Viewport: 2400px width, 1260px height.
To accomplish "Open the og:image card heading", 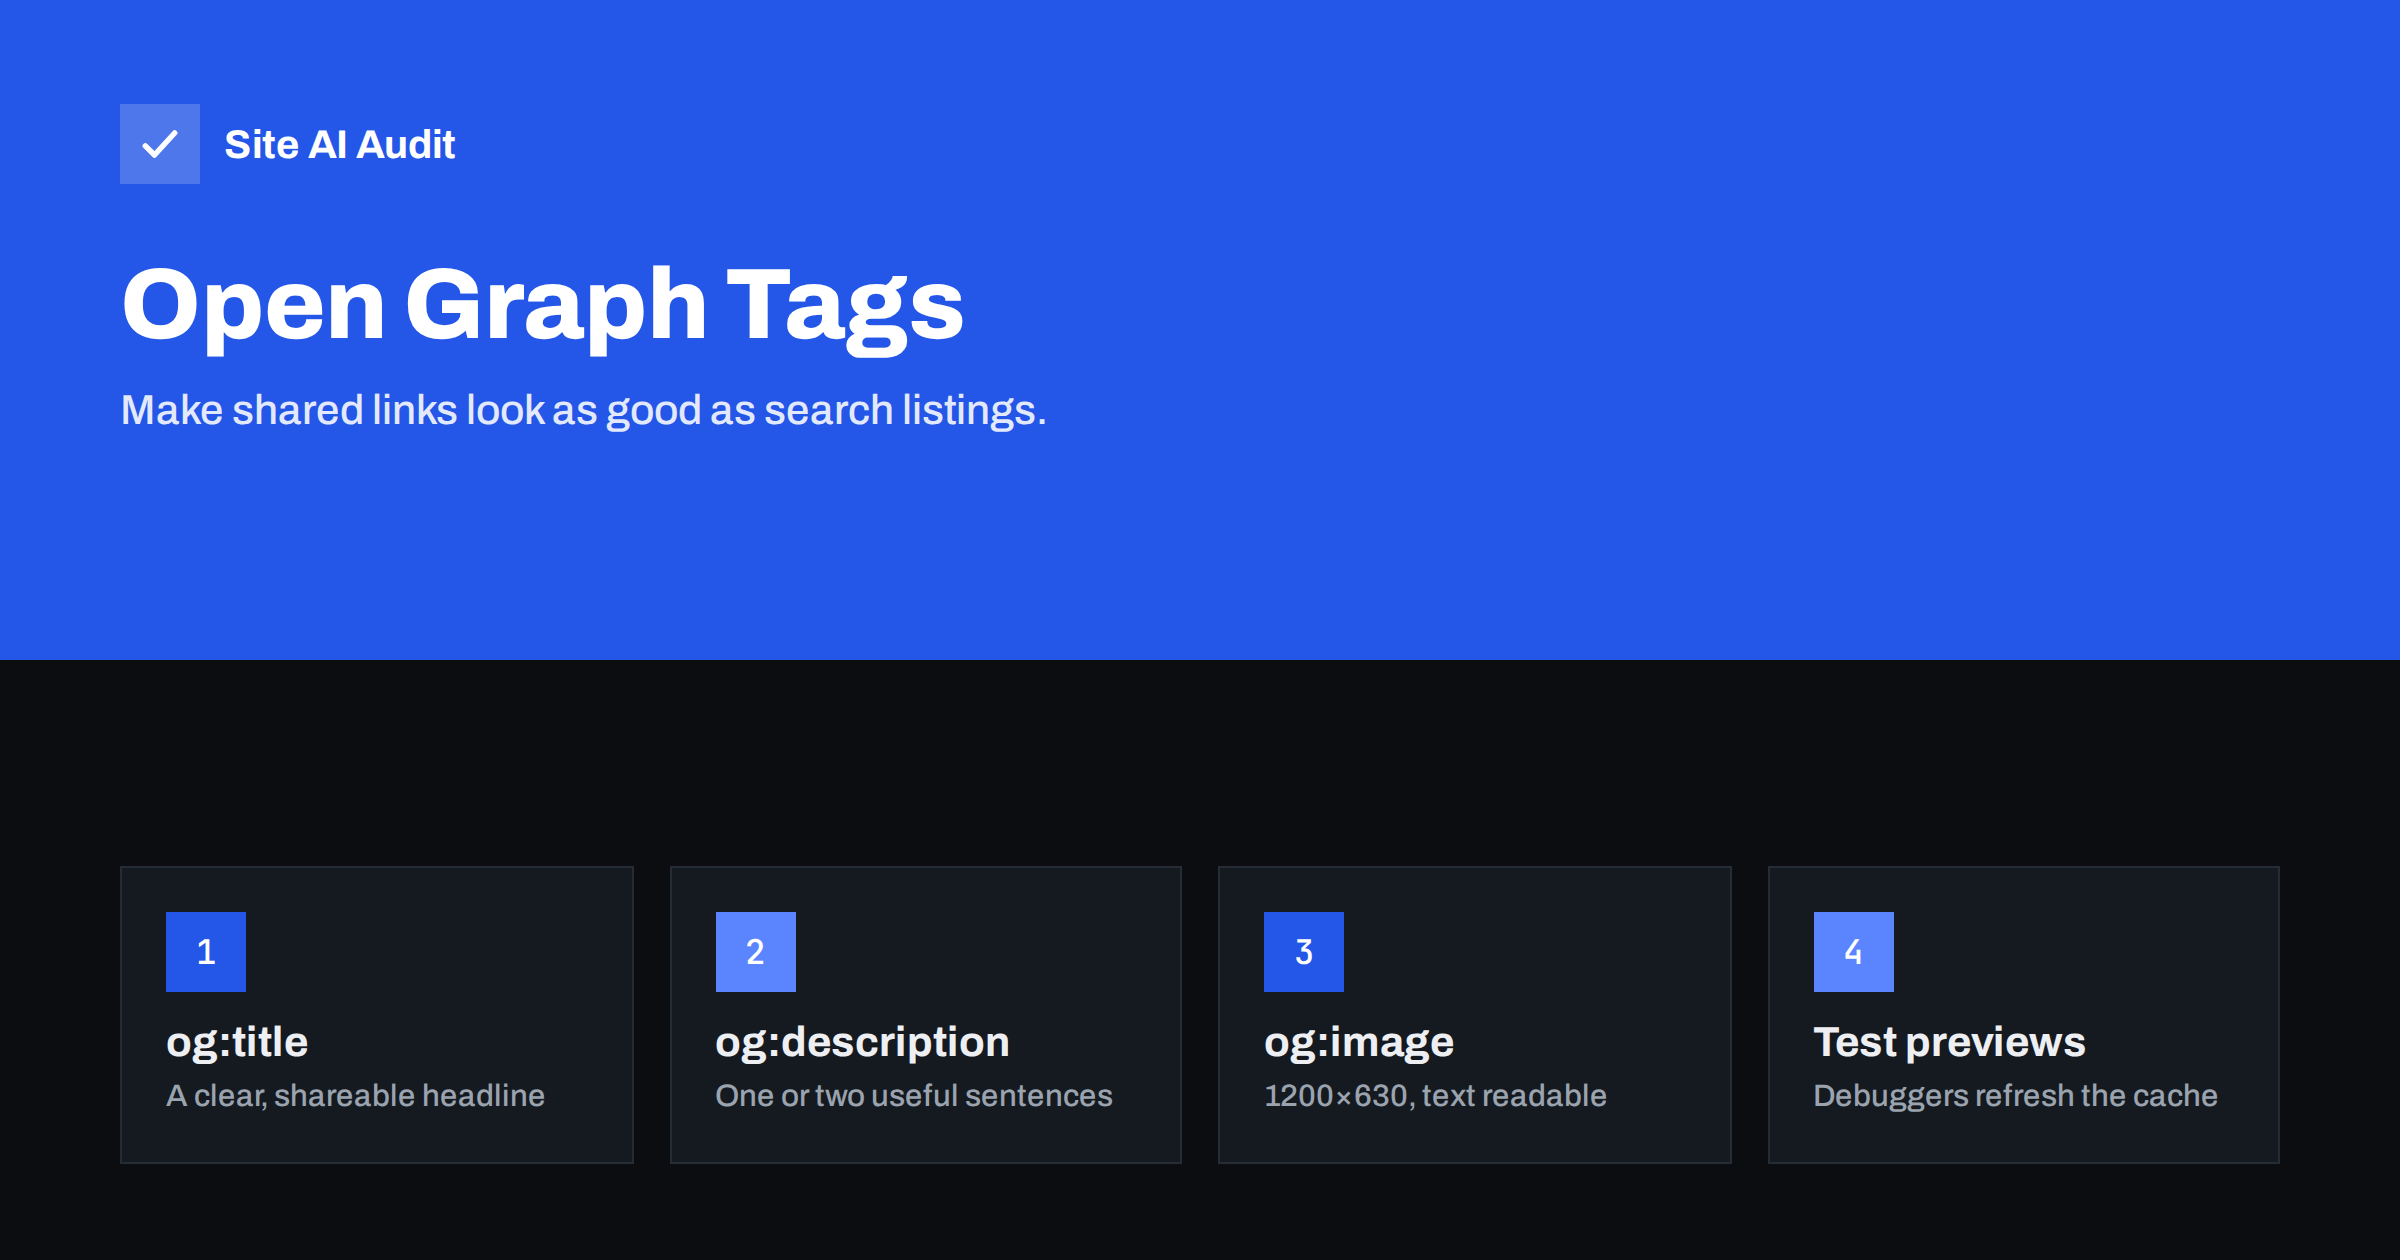I will click(1359, 1043).
